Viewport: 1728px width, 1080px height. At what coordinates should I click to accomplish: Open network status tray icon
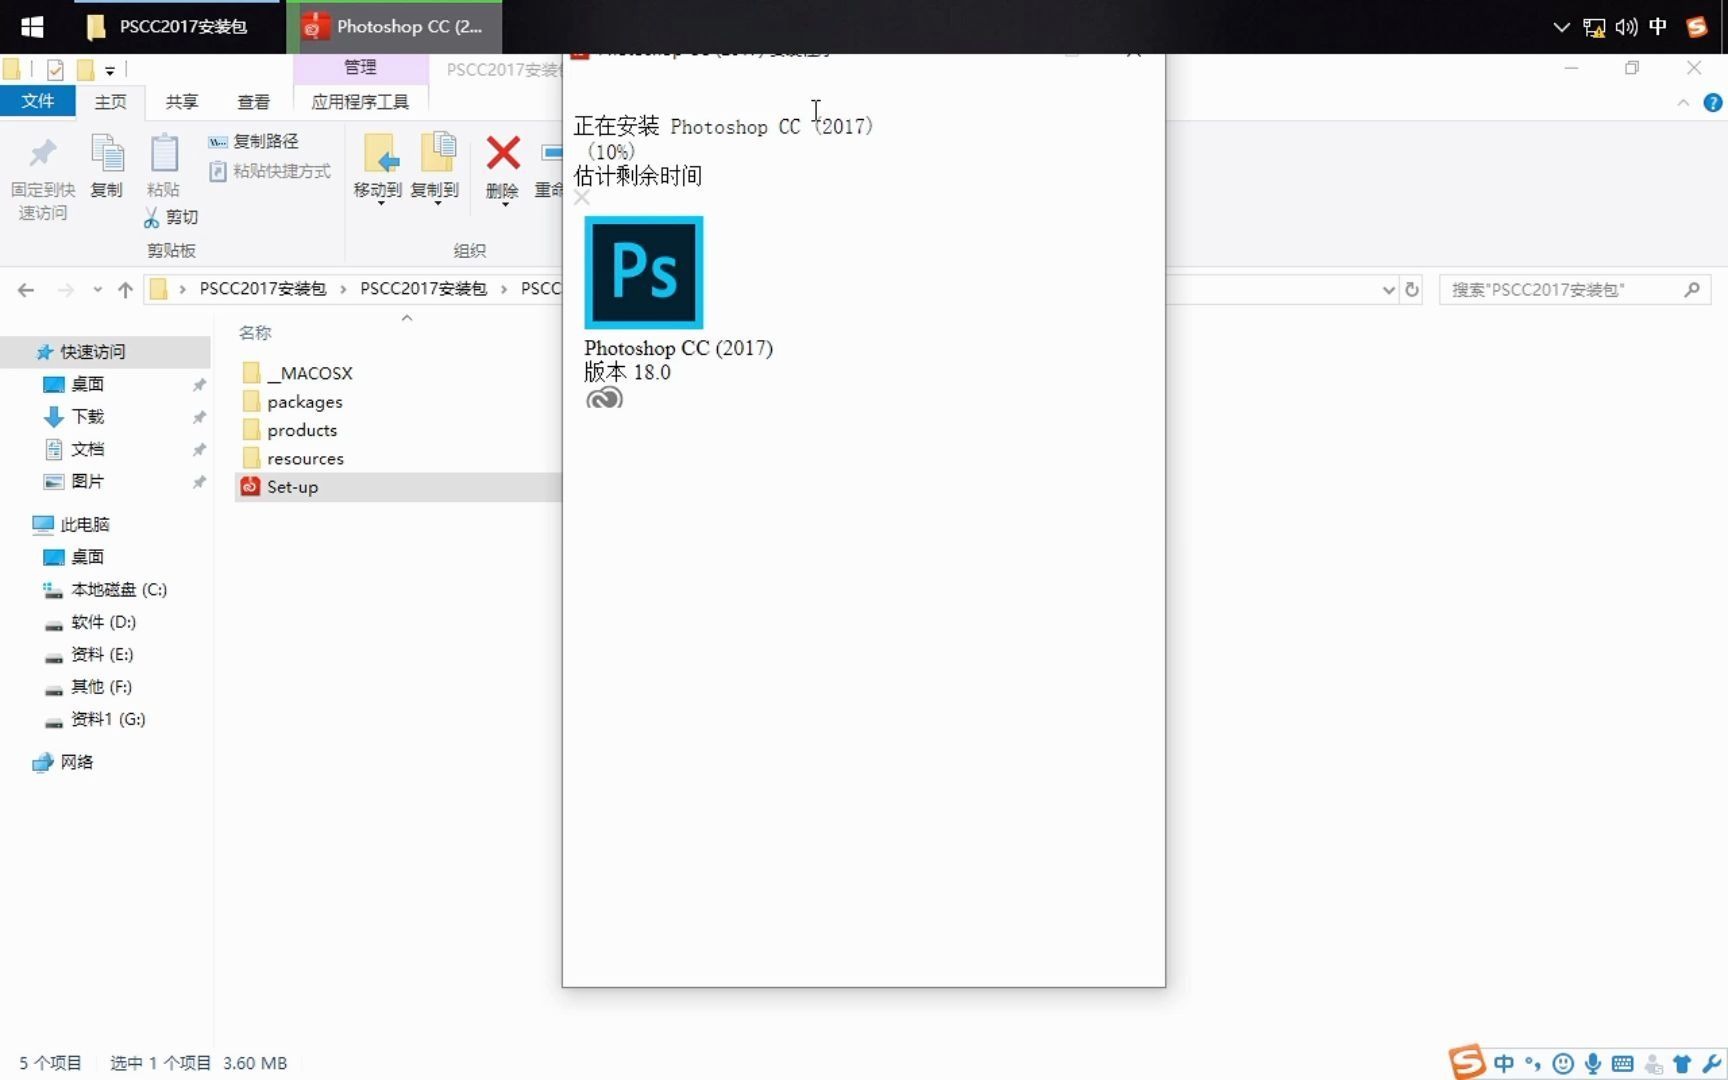click(x=1594, y=27)
